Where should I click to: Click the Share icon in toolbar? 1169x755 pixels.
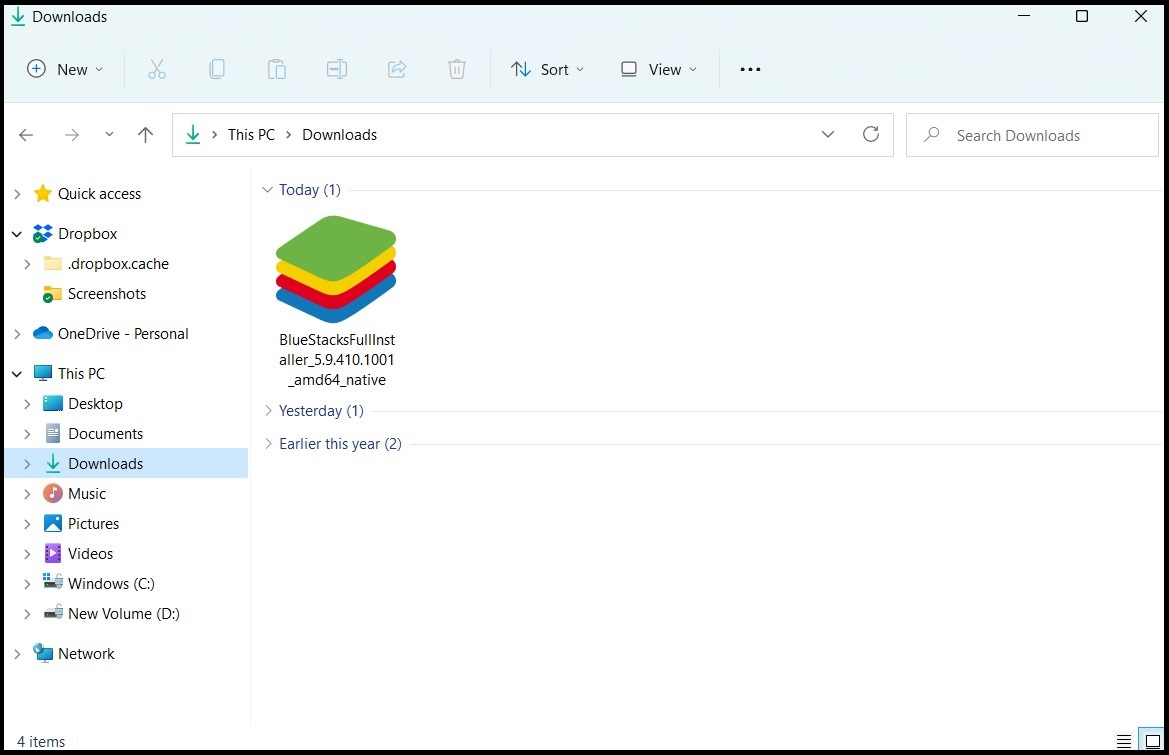coord(397,69)
